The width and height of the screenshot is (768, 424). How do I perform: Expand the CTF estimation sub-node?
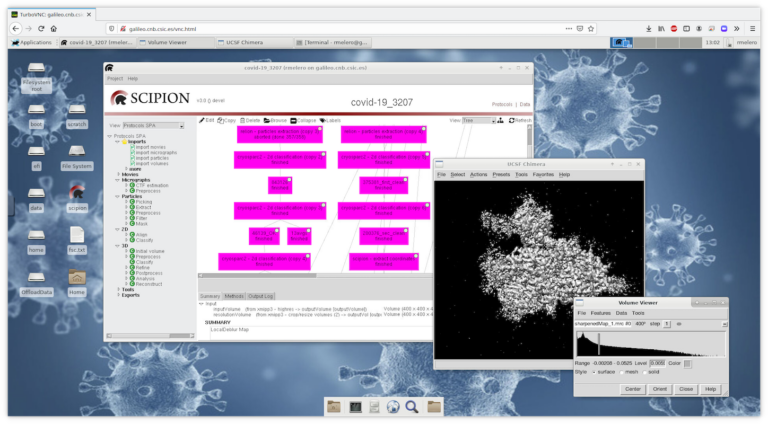[x=126, y=186]
